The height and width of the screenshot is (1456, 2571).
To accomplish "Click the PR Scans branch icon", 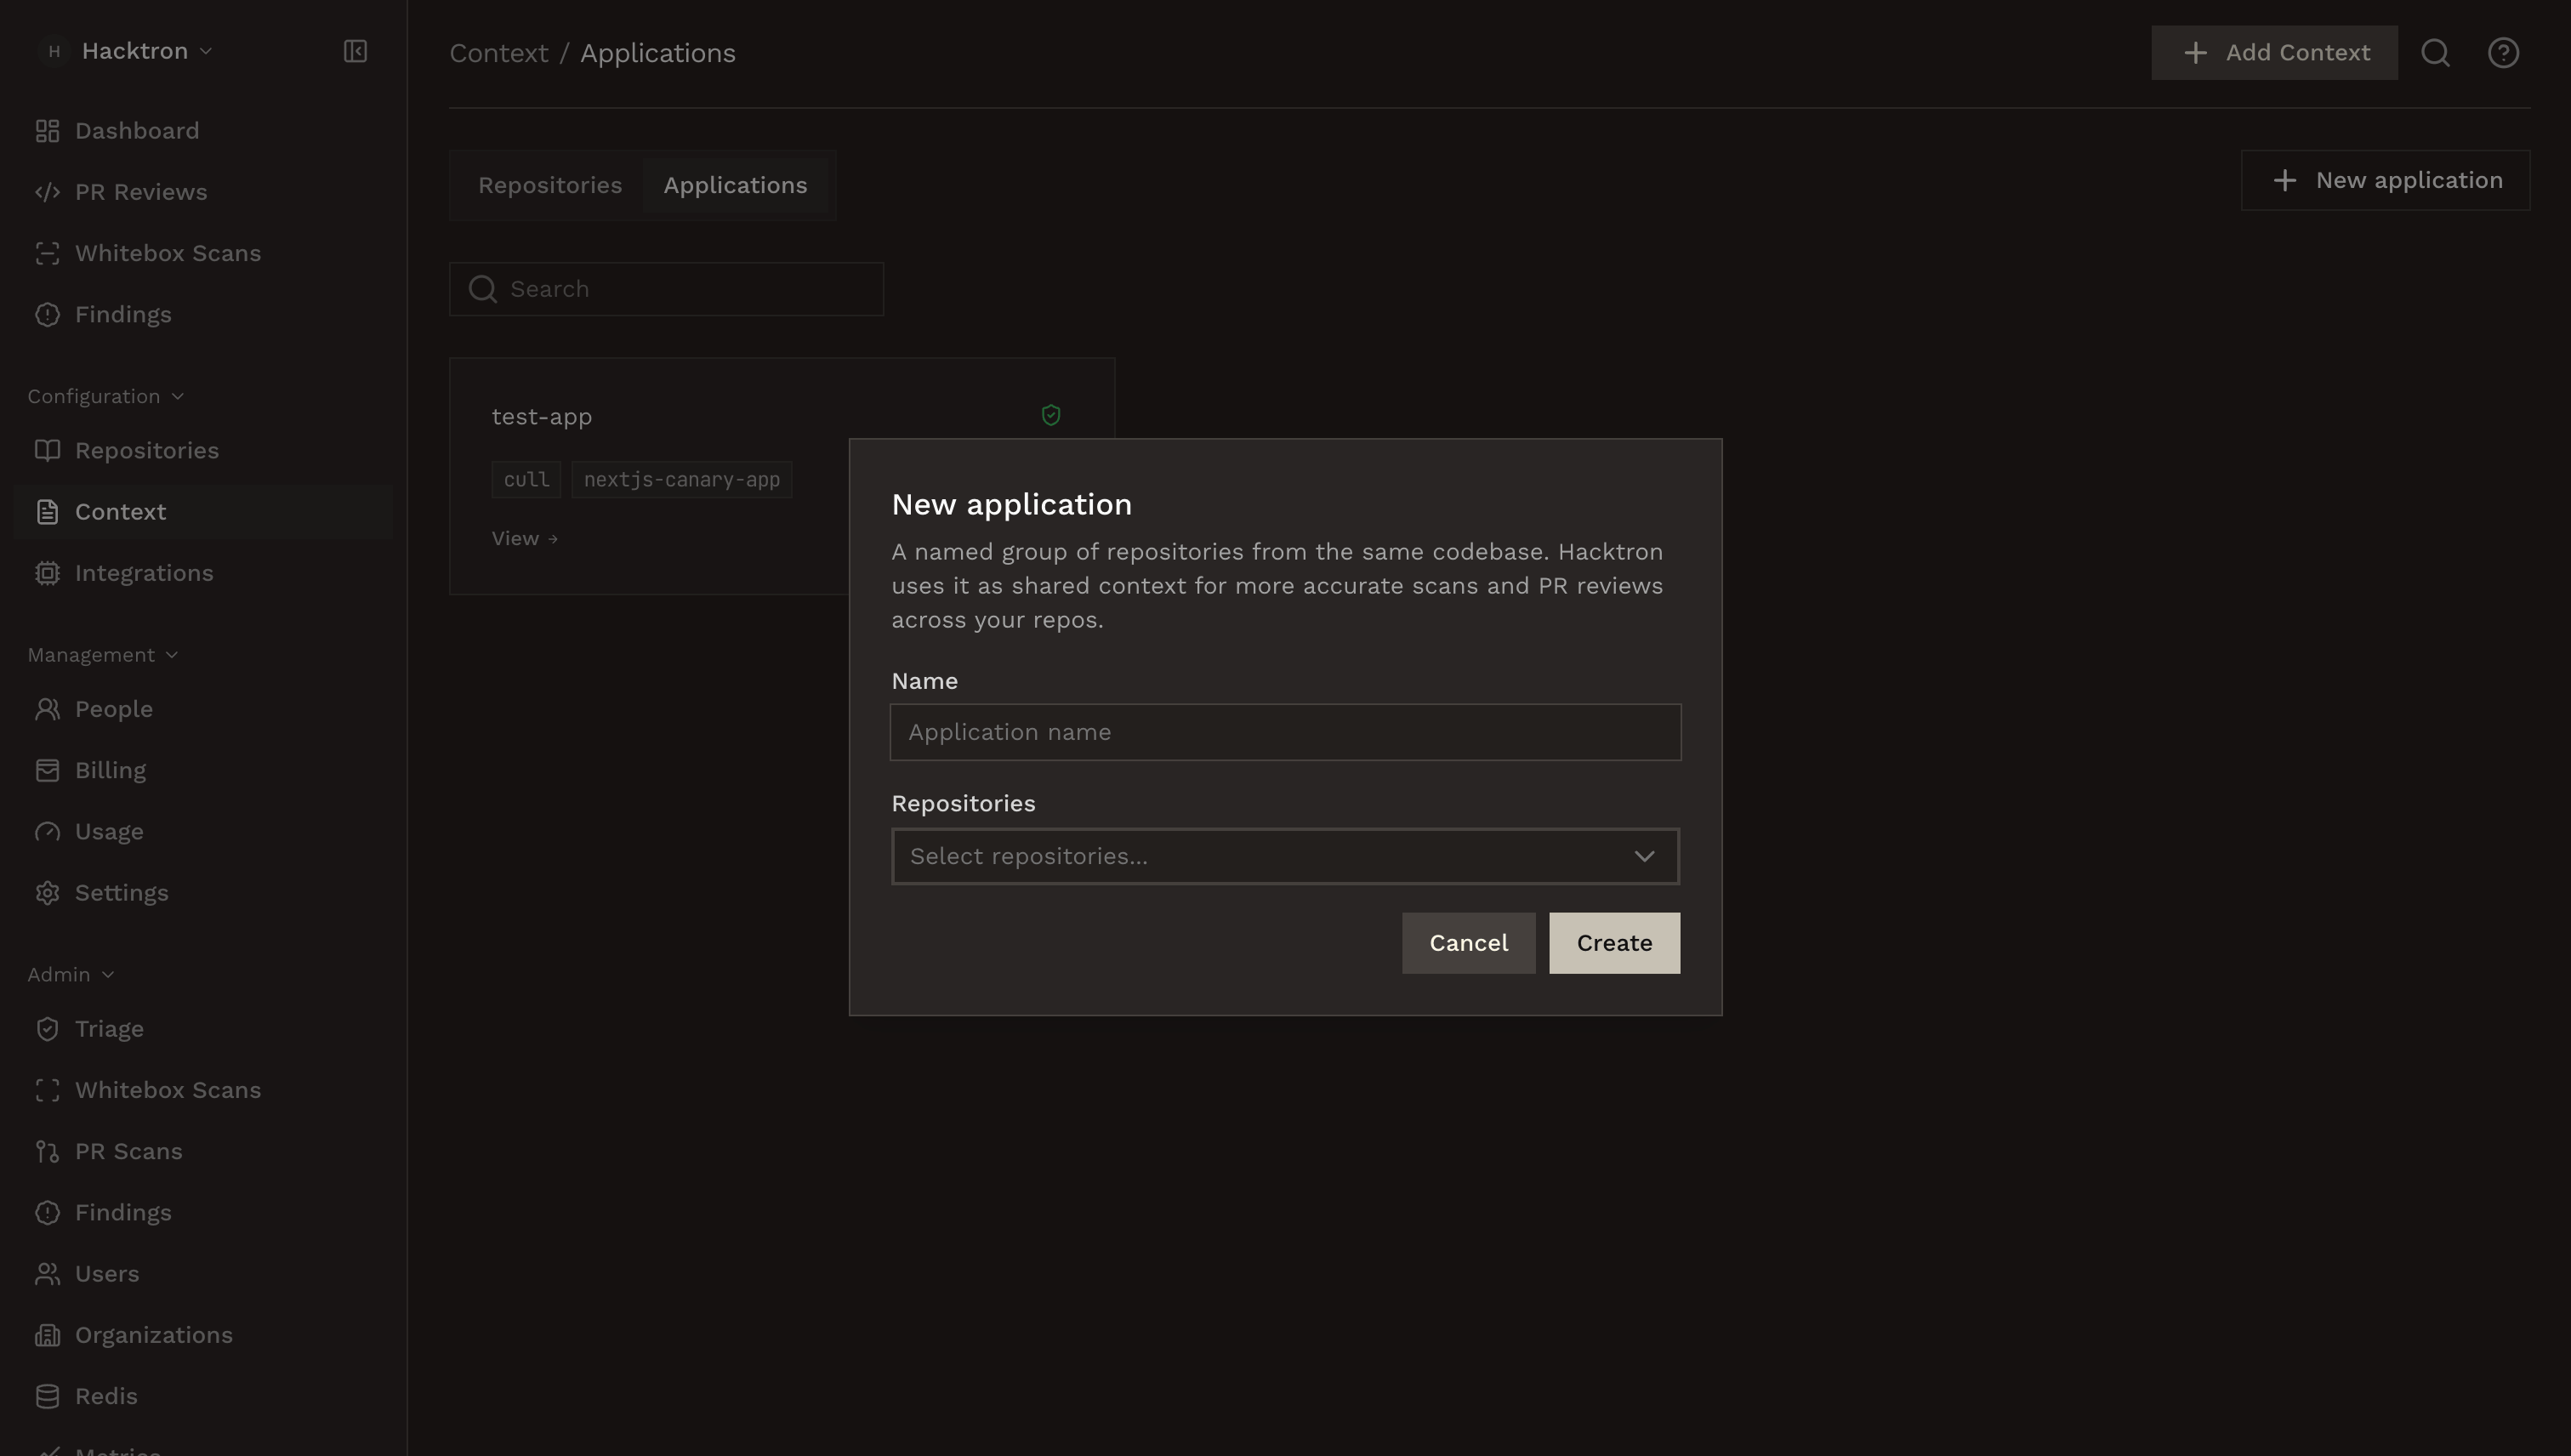I will [47, 1151].
